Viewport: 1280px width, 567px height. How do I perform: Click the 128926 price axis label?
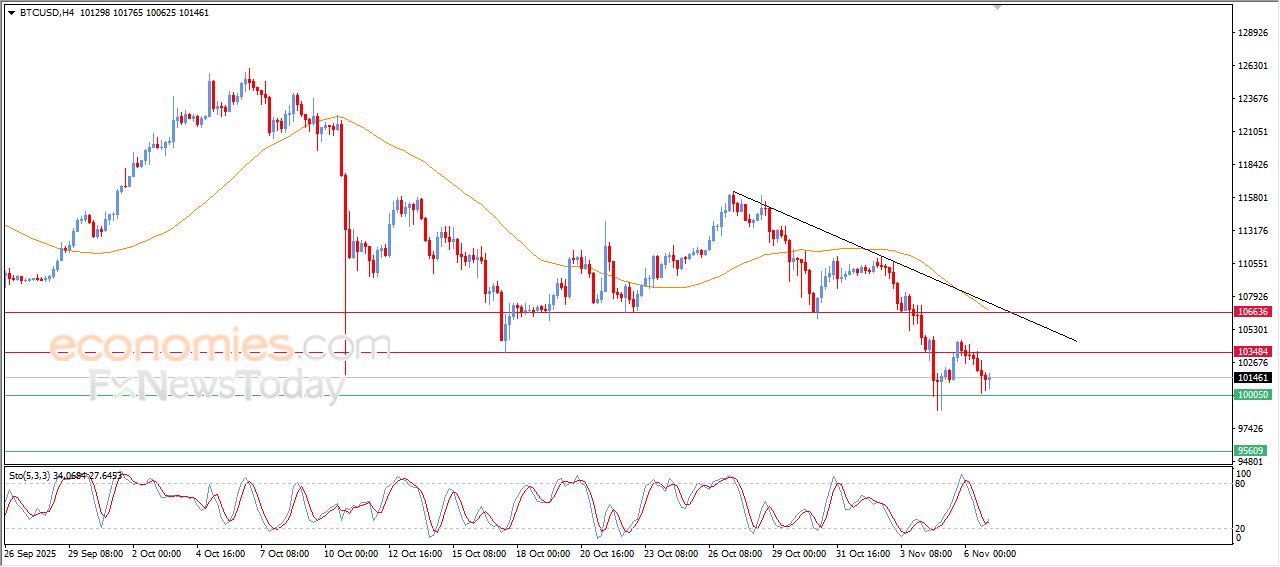pos(1253,33)
